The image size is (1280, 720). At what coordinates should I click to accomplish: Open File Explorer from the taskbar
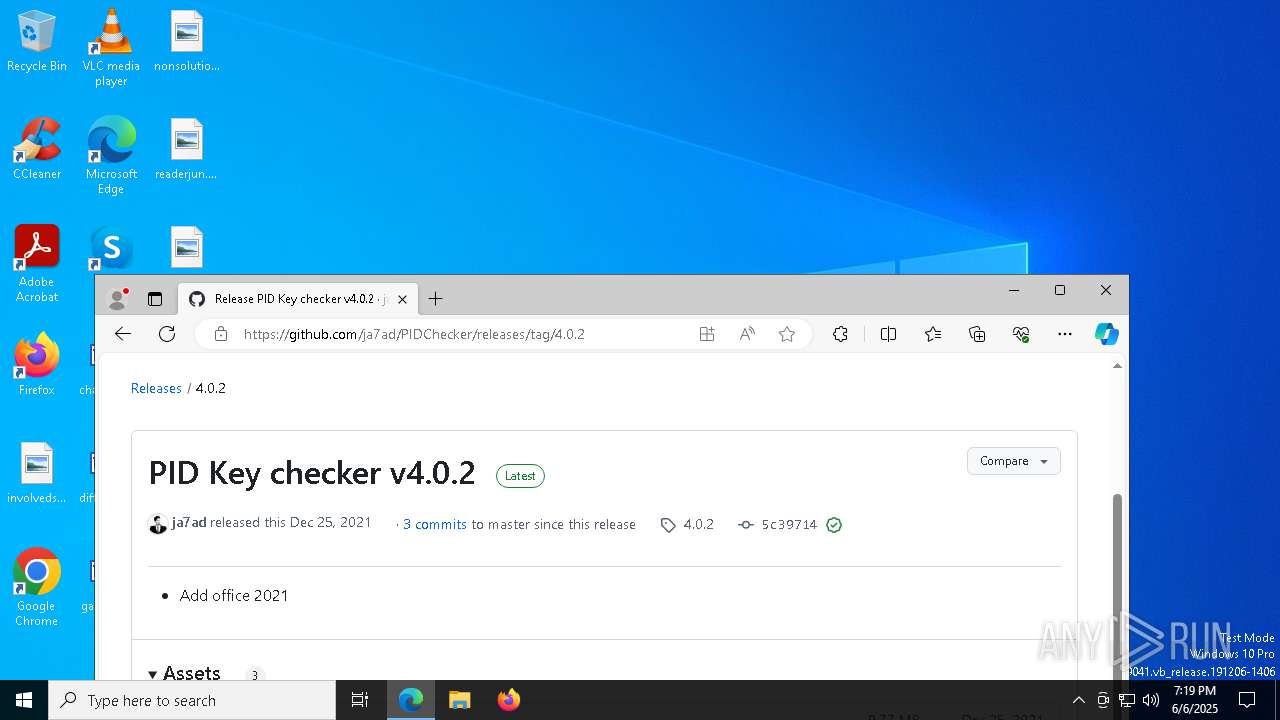(x=459, y=700)
